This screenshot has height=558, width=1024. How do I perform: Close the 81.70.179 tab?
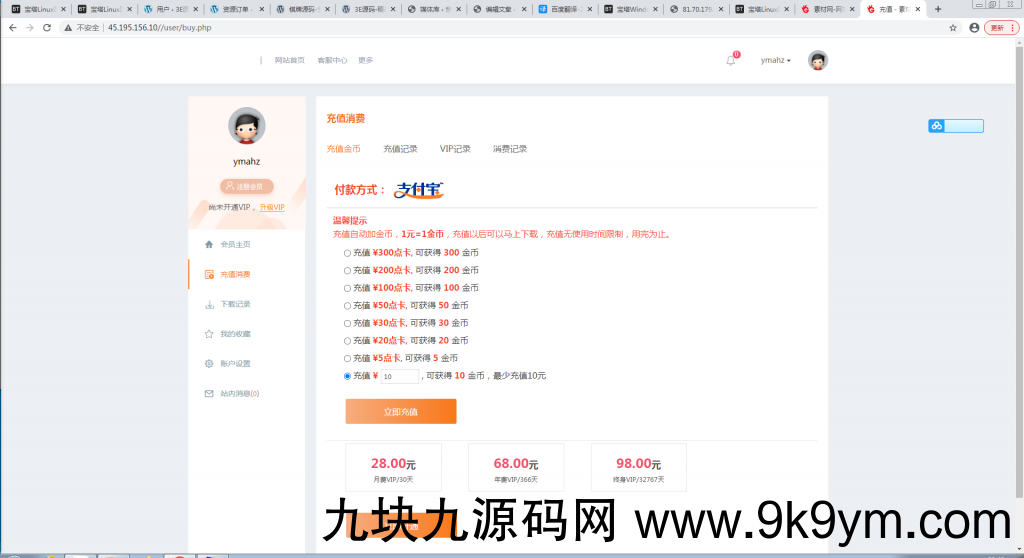pos(721,9)
